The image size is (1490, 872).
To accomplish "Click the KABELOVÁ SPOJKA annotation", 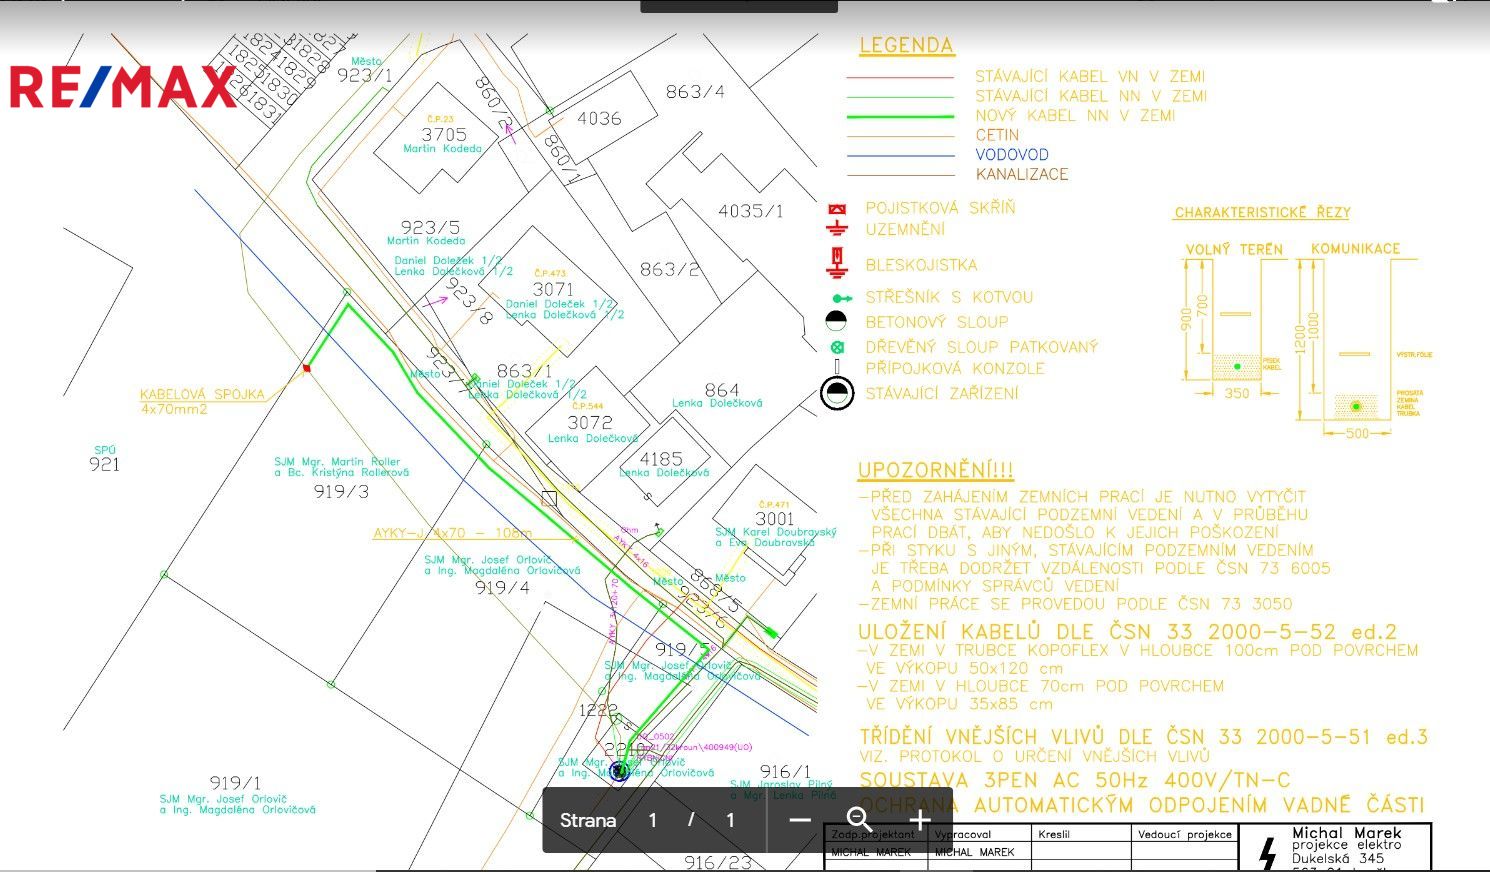I will (x=202, y=395).
